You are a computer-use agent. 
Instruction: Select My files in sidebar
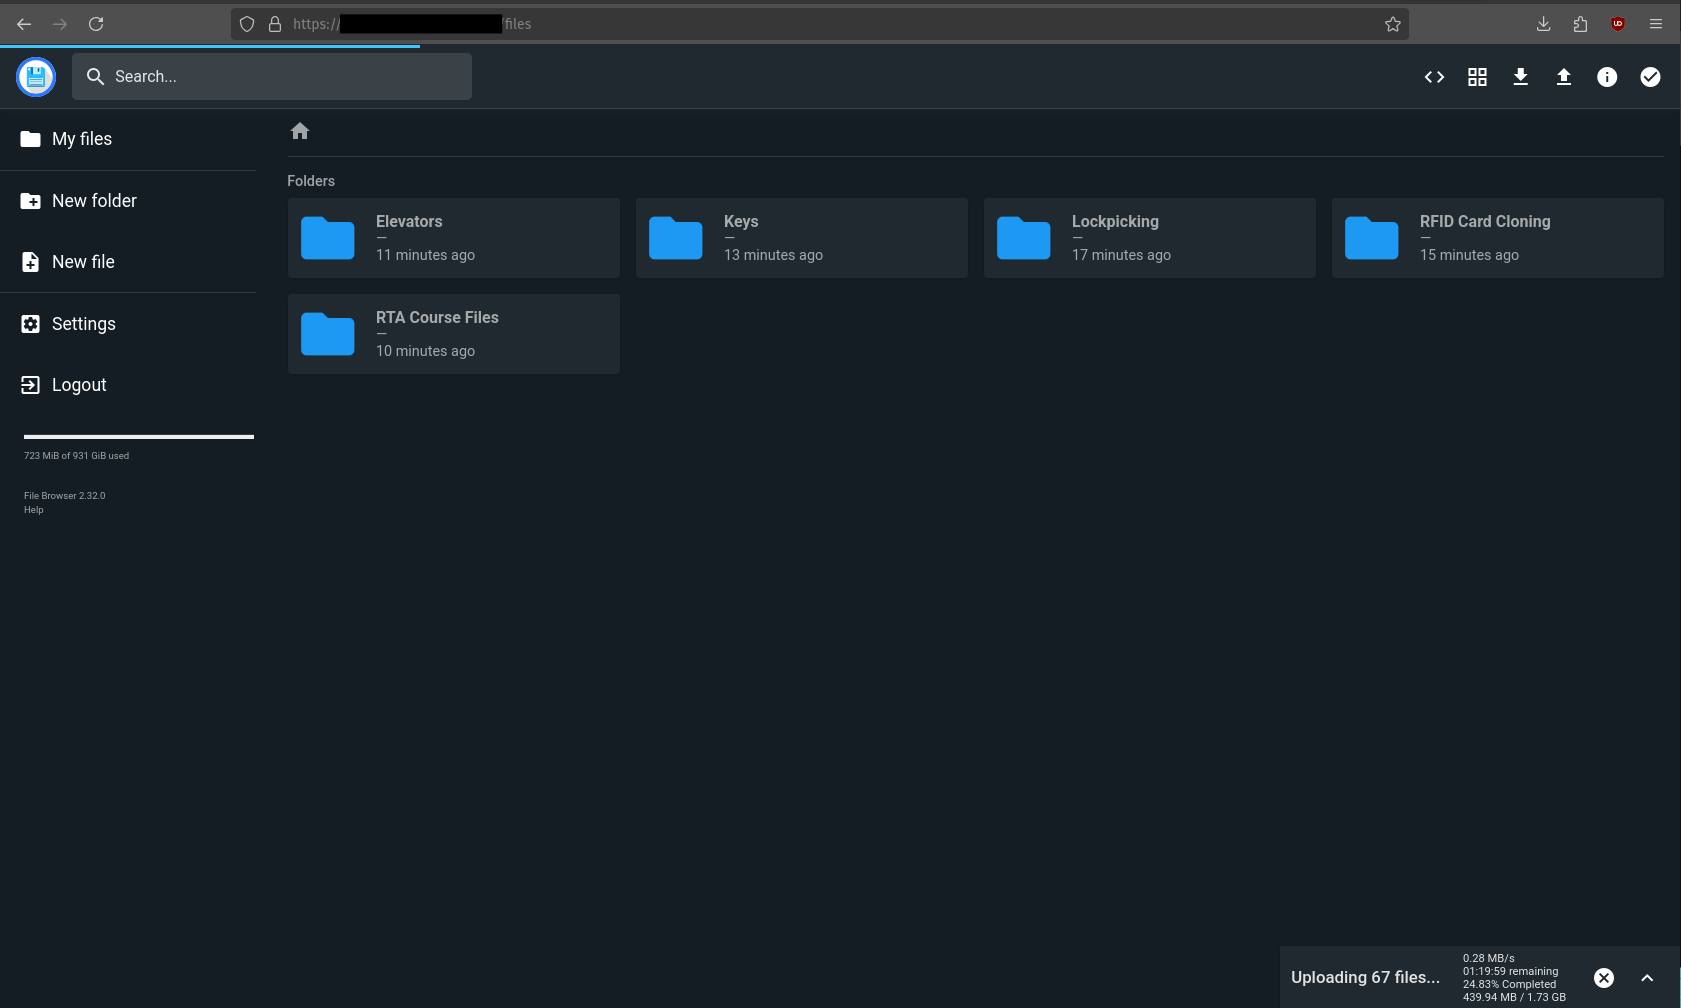(81, 139)
